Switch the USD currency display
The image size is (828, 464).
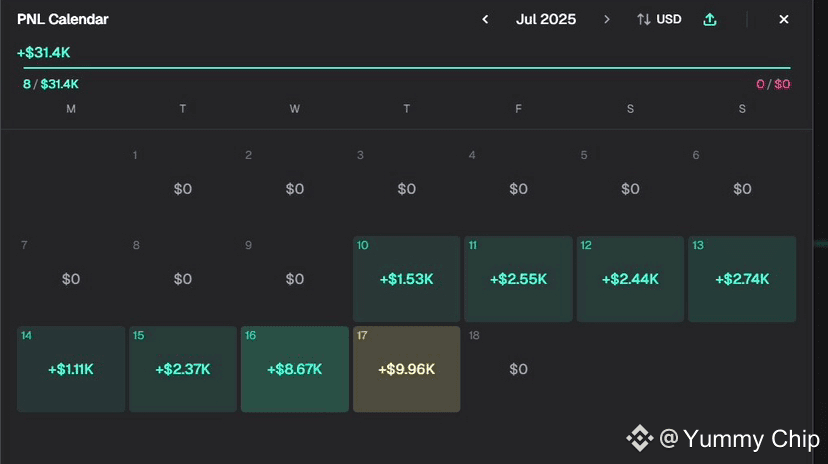669,19
